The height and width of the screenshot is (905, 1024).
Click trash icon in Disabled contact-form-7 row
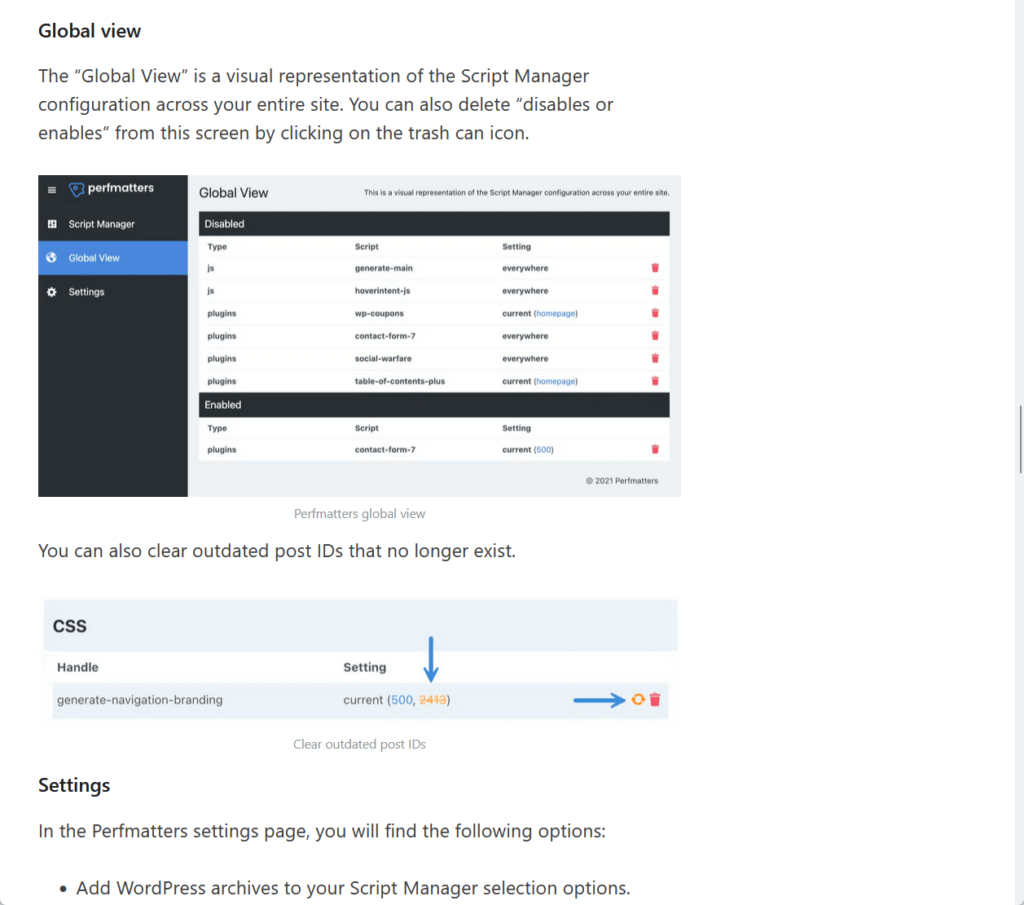655,336
